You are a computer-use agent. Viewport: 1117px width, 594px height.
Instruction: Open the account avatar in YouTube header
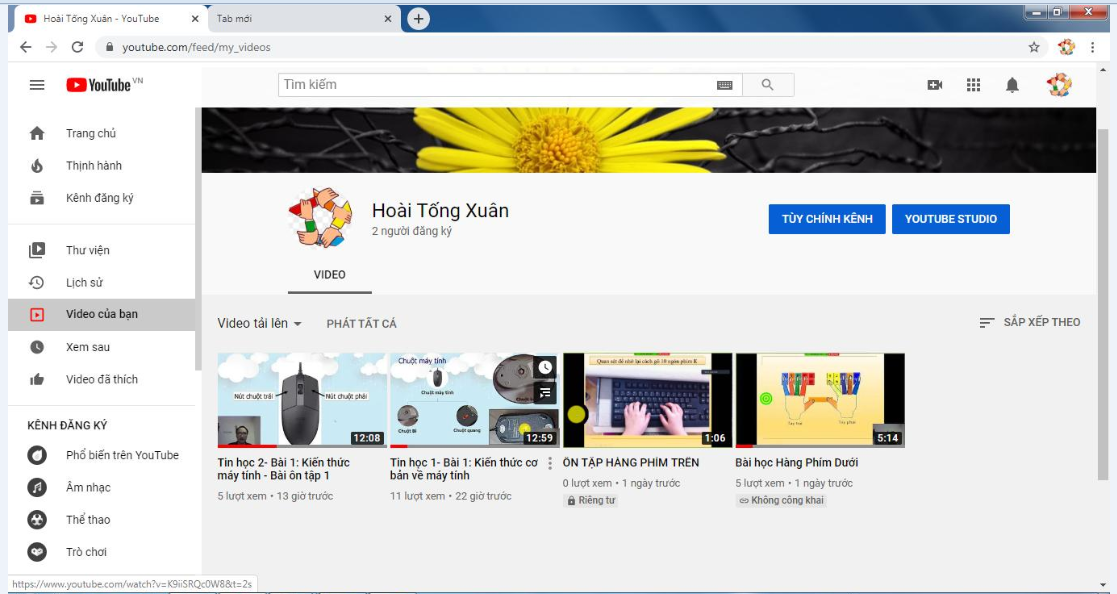(x=1059, y=85)
